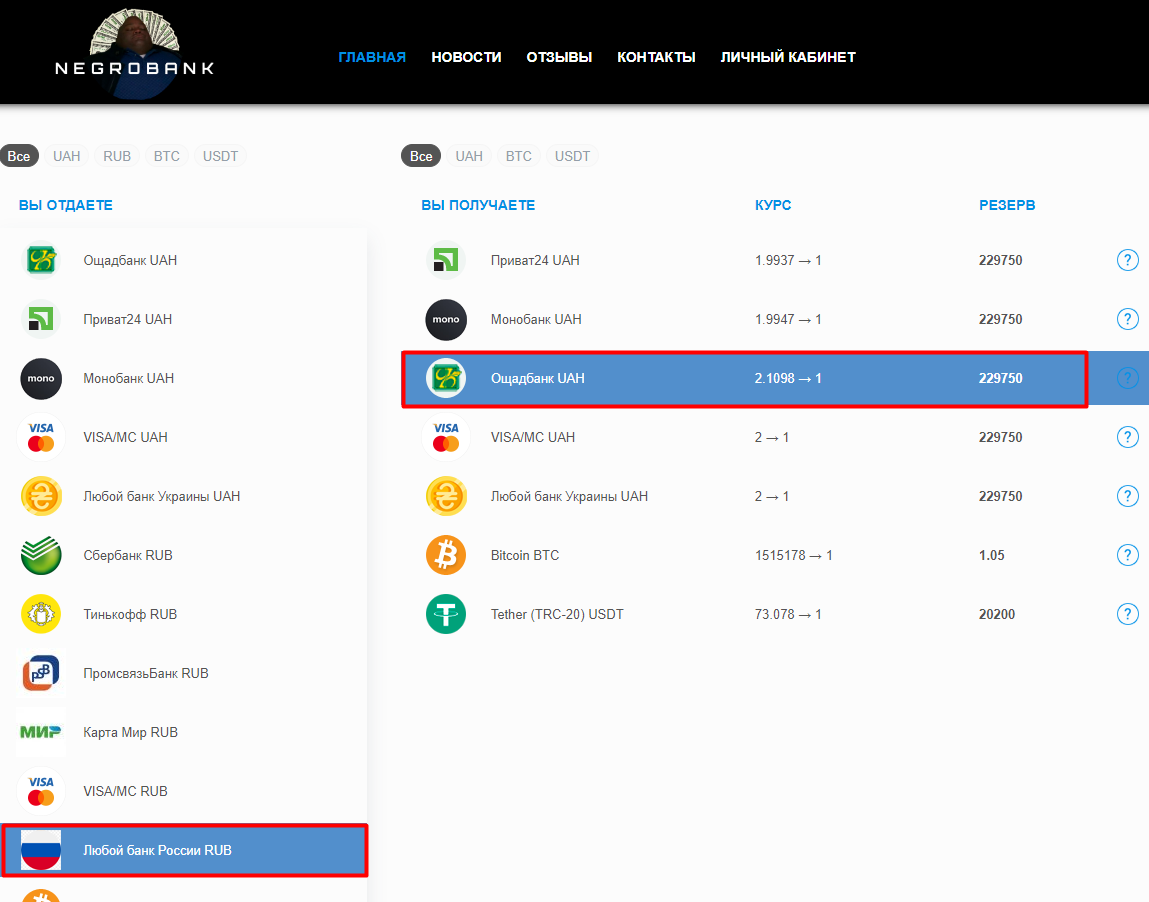Screen dimensions: 1149x902
Task: Open the help icon for Любой банк Украины receive row
Action: coord(1128,496)
